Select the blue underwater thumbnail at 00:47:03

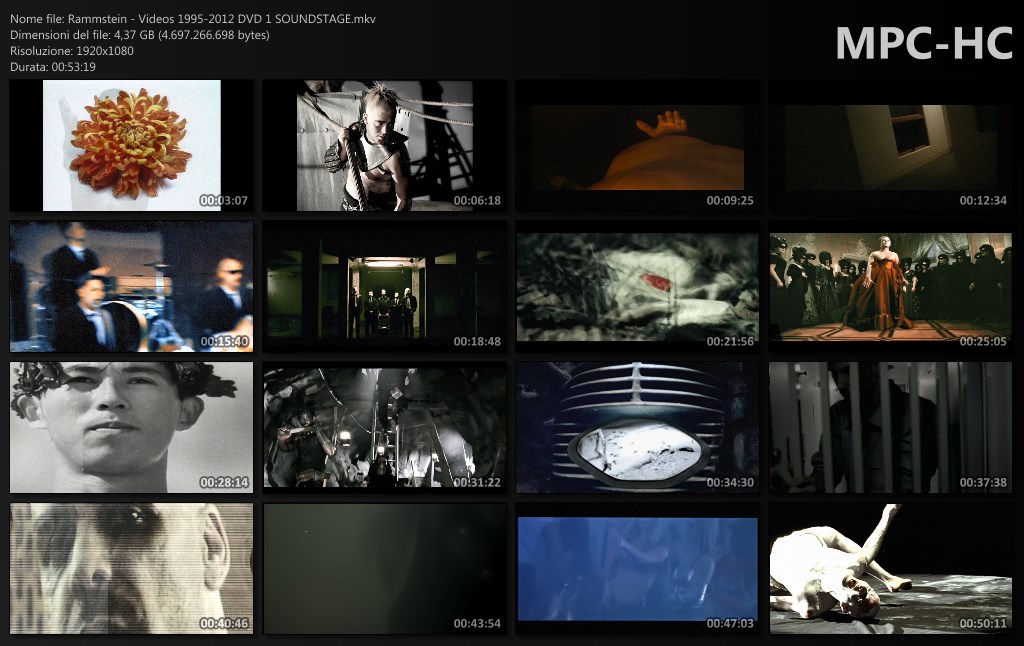637,568
